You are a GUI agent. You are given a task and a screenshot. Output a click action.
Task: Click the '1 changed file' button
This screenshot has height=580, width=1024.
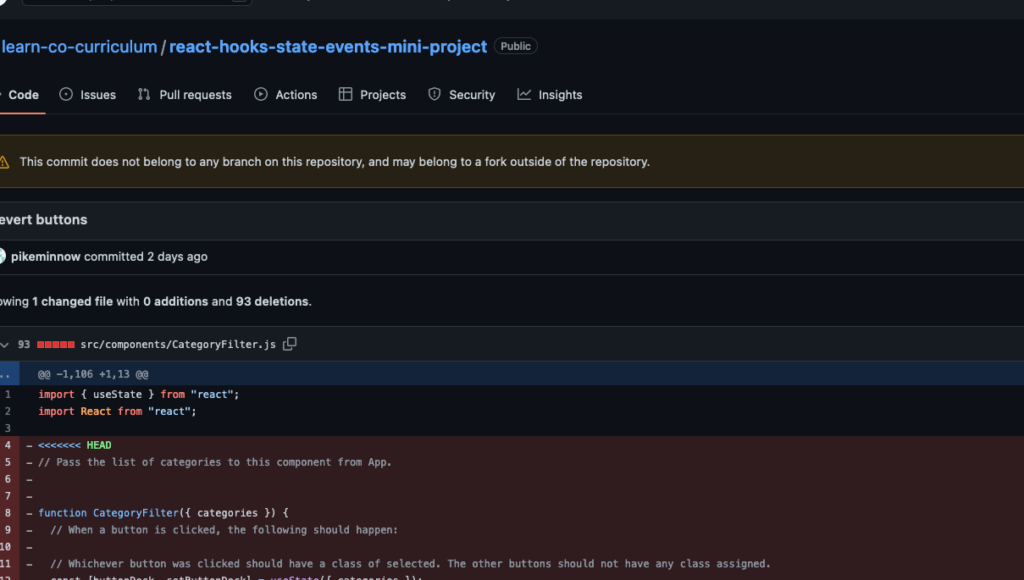click(72, 302)
